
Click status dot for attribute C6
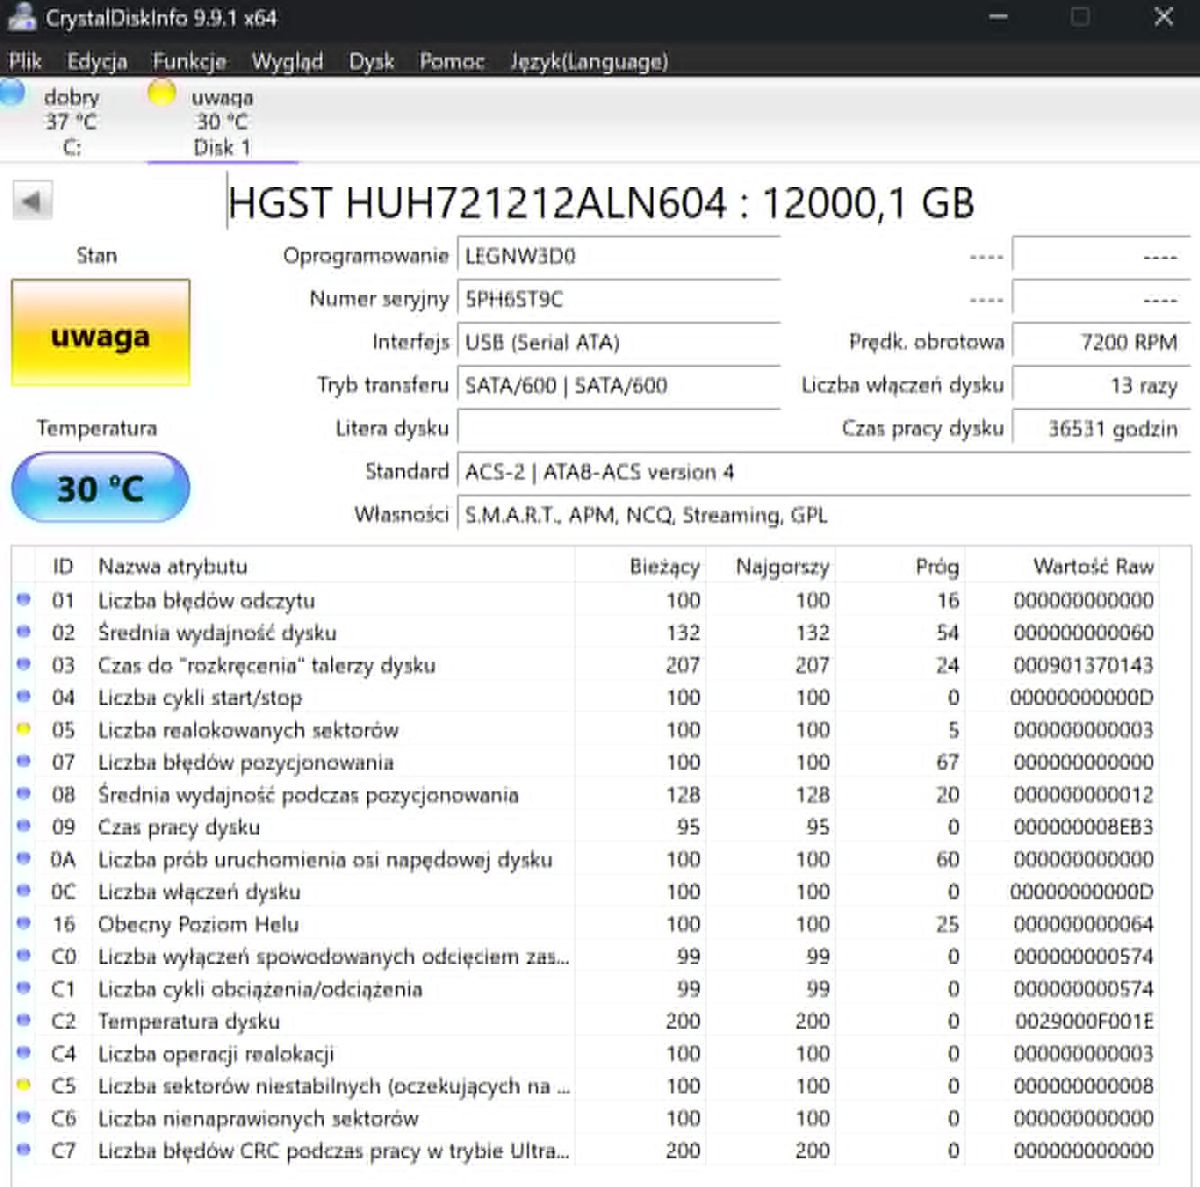point(23,1117)
